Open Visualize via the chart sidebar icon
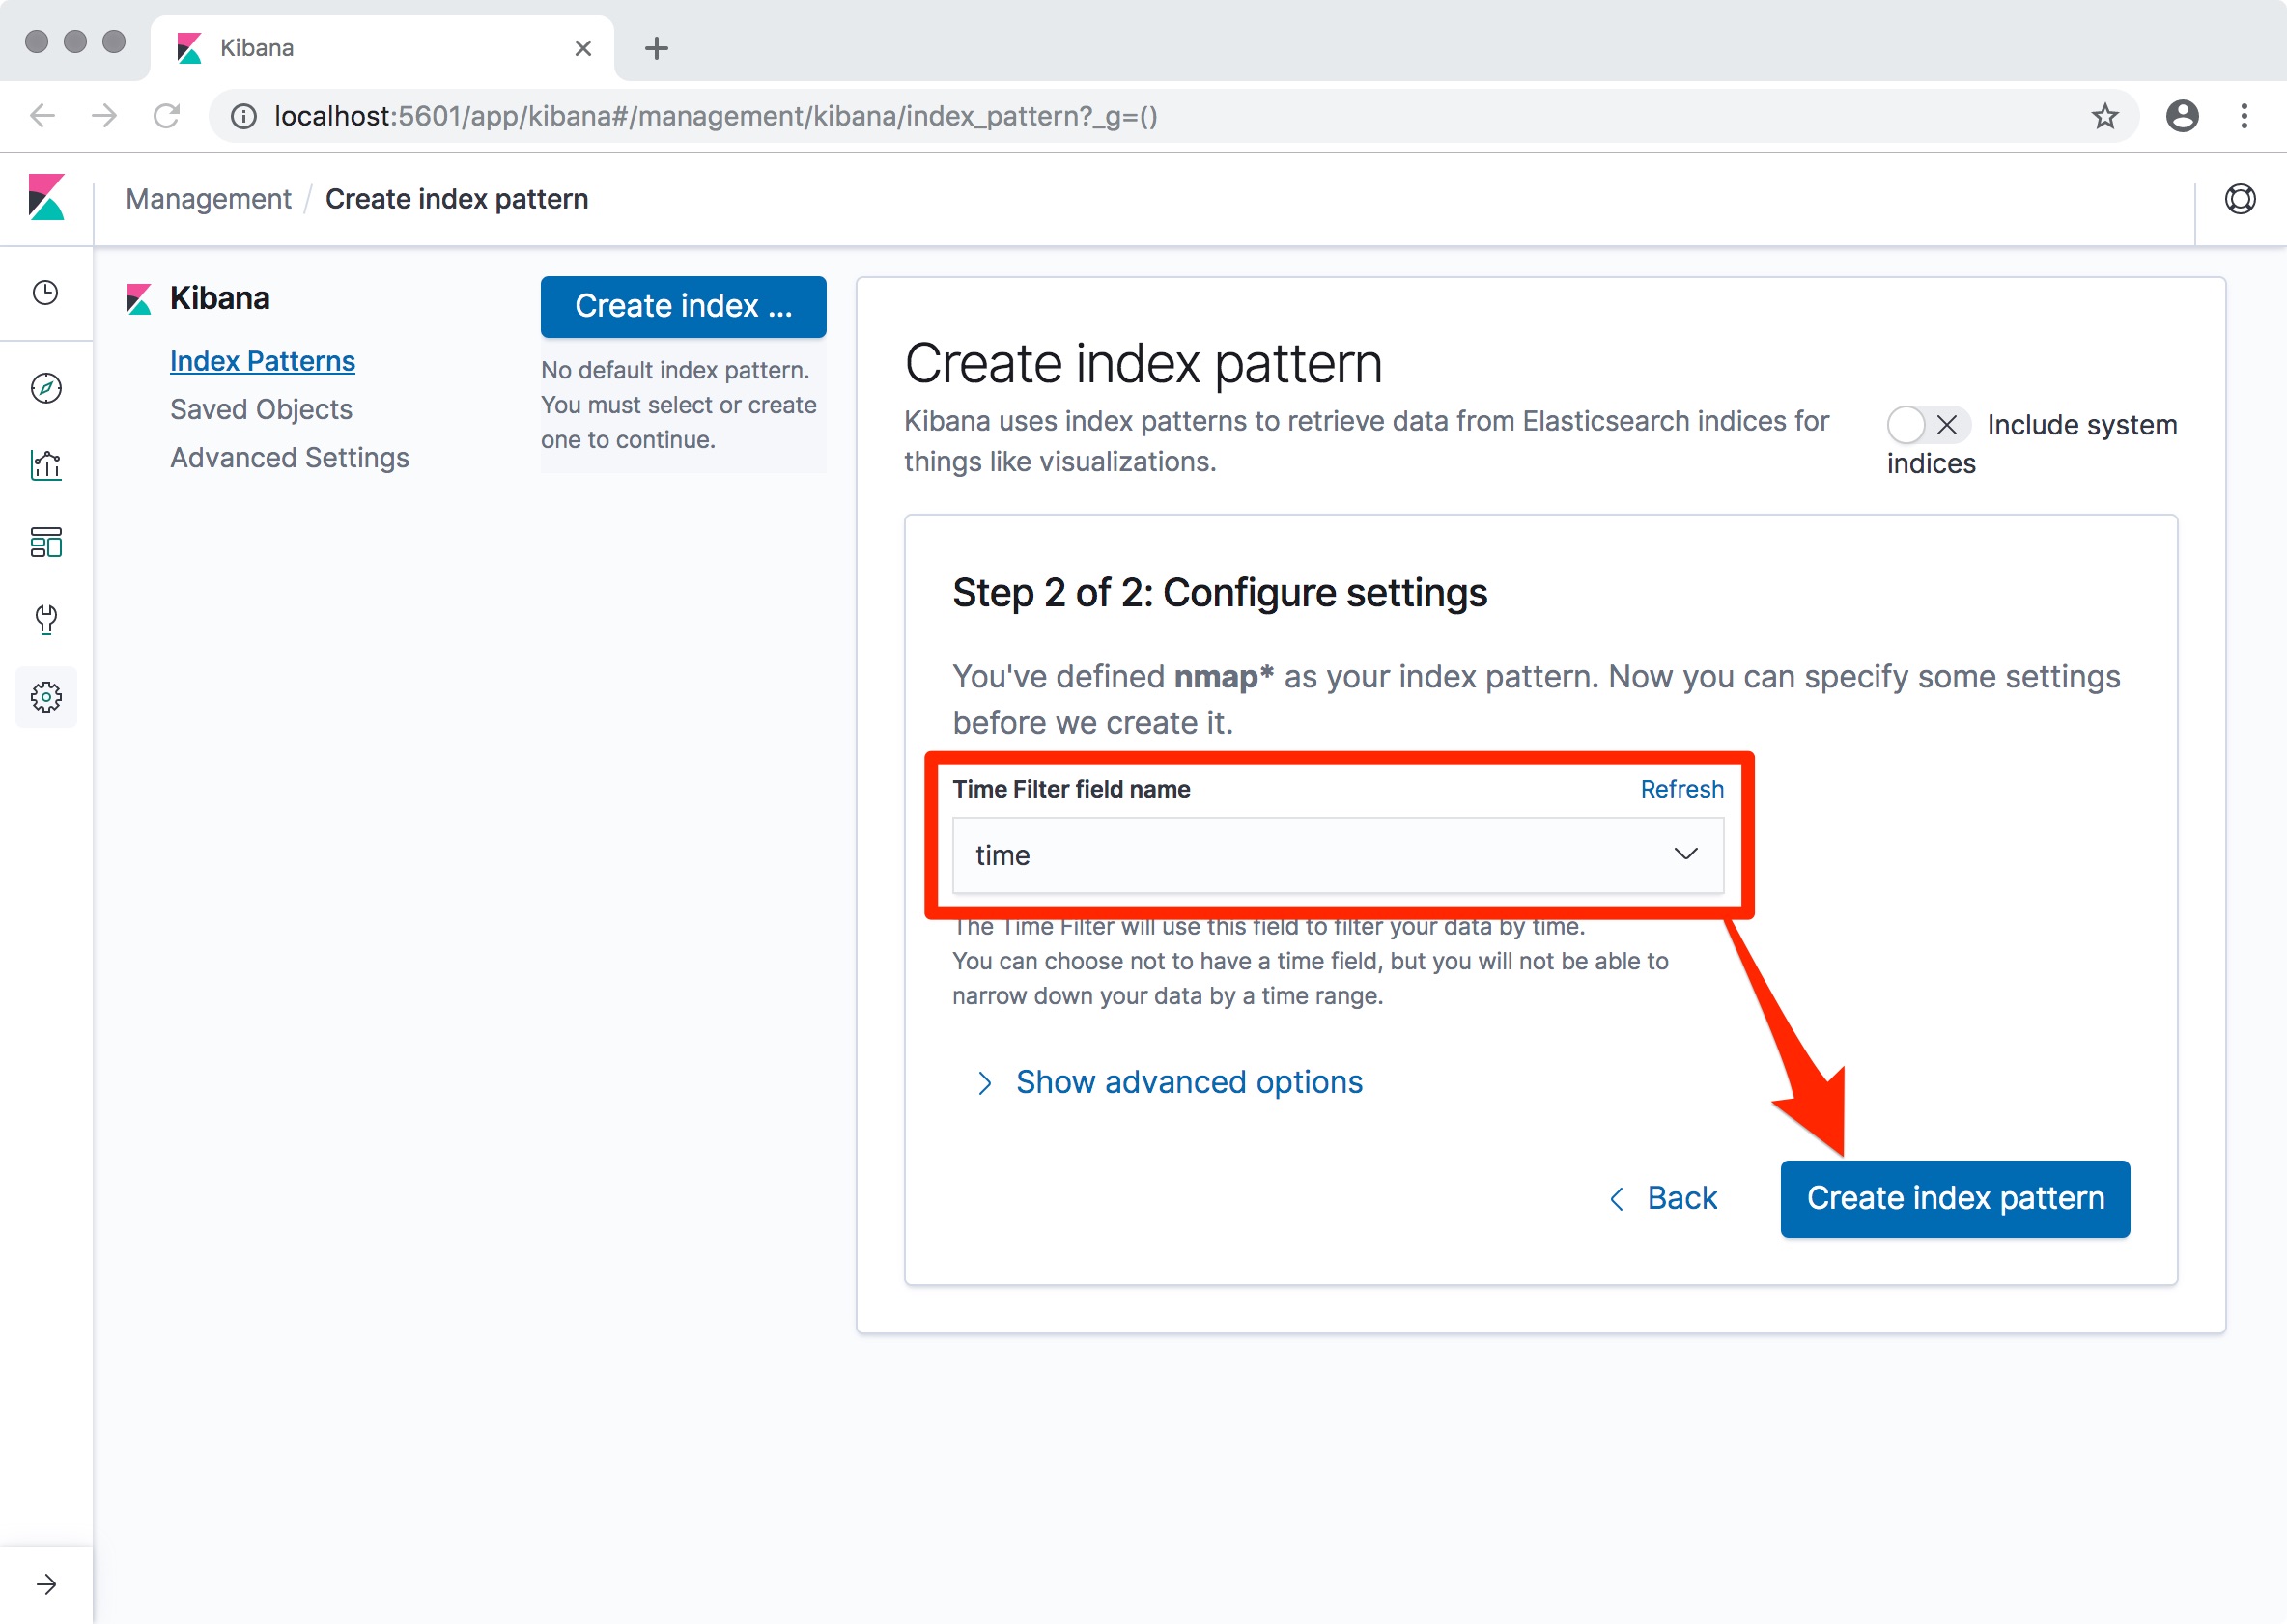 46,465
